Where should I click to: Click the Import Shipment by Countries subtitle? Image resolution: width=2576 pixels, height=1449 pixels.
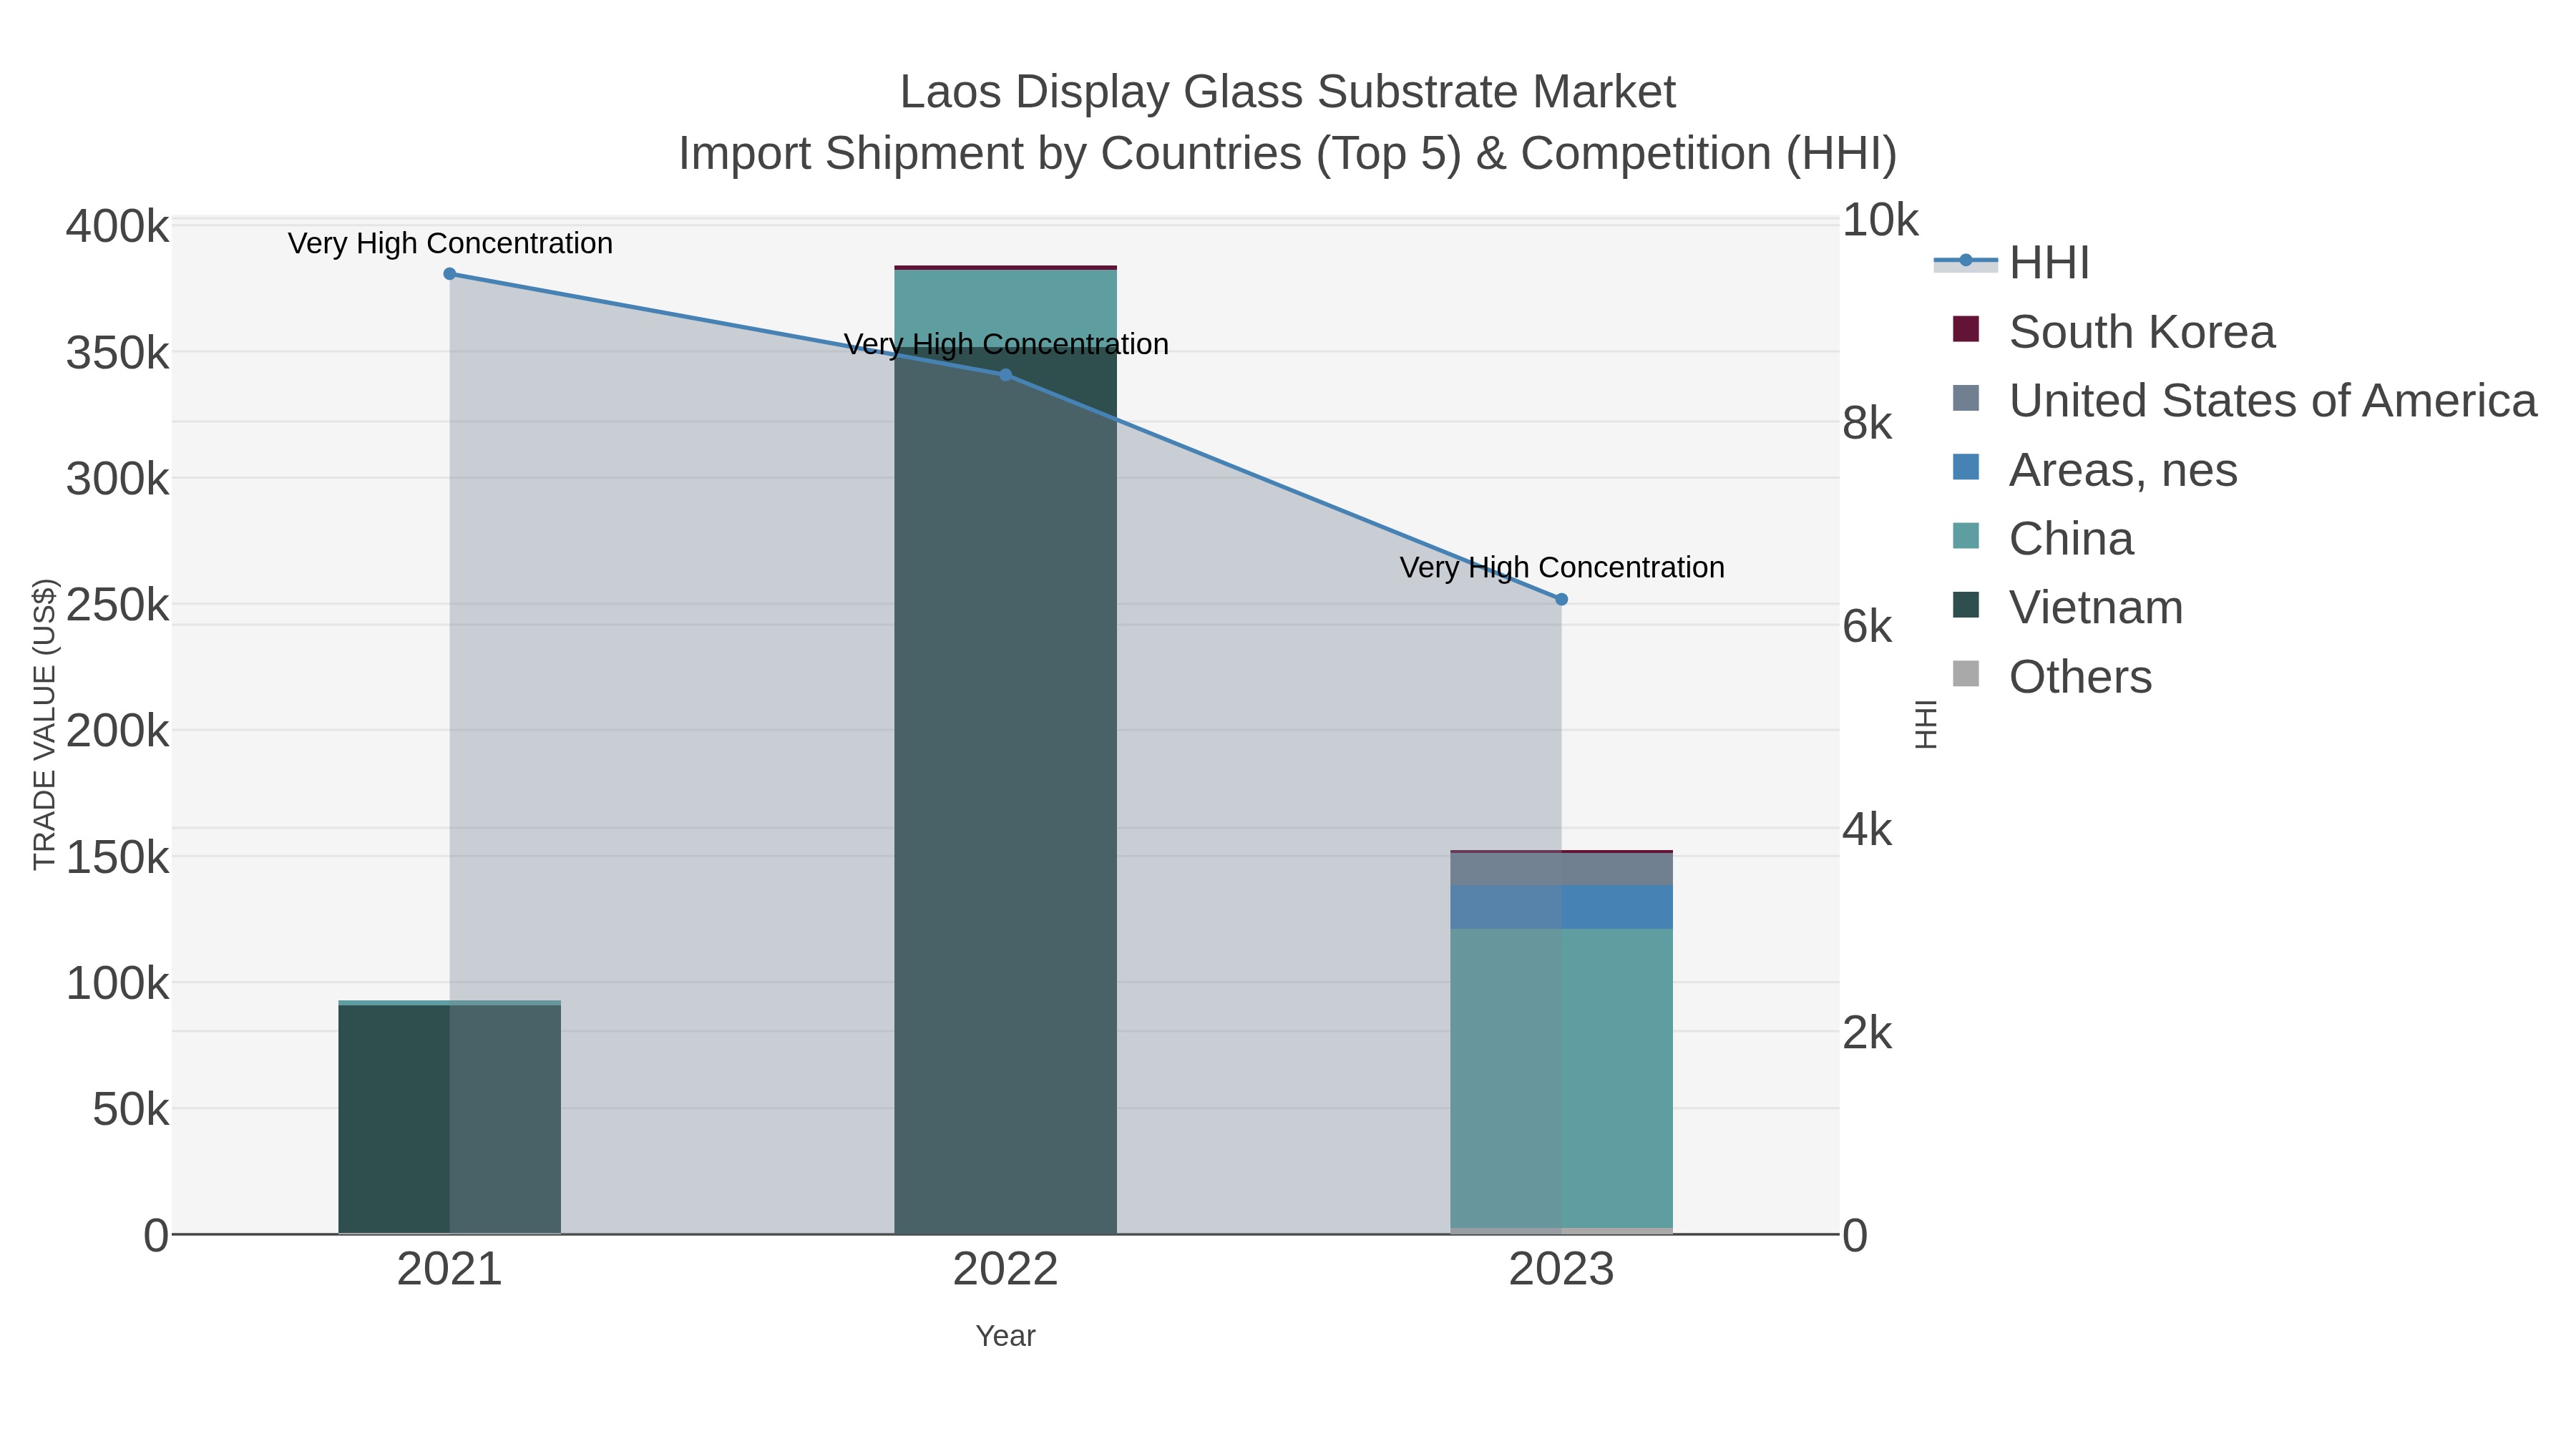coord(1288,154)
